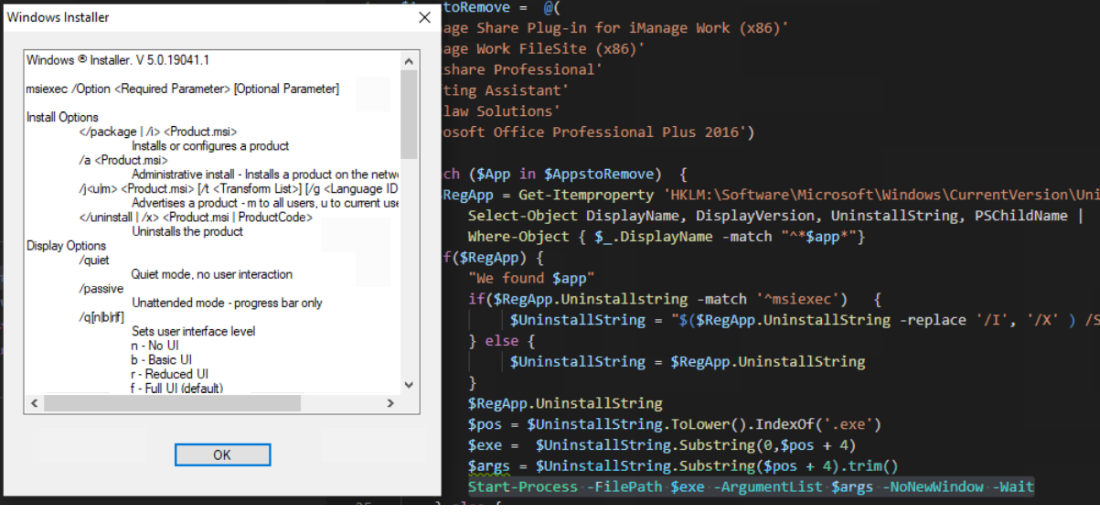The image size is (1100, 513).
Task: Click 'Quiet mode, no user interaction' text
Action: (212, 274)
